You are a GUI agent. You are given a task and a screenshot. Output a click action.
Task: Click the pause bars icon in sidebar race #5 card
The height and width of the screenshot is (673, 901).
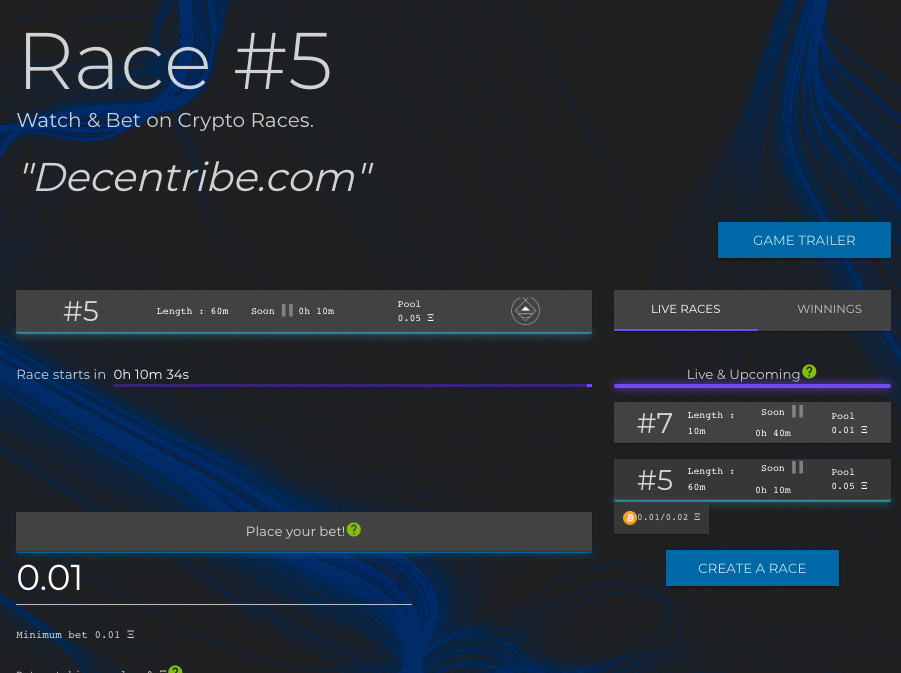pos(797,467)
